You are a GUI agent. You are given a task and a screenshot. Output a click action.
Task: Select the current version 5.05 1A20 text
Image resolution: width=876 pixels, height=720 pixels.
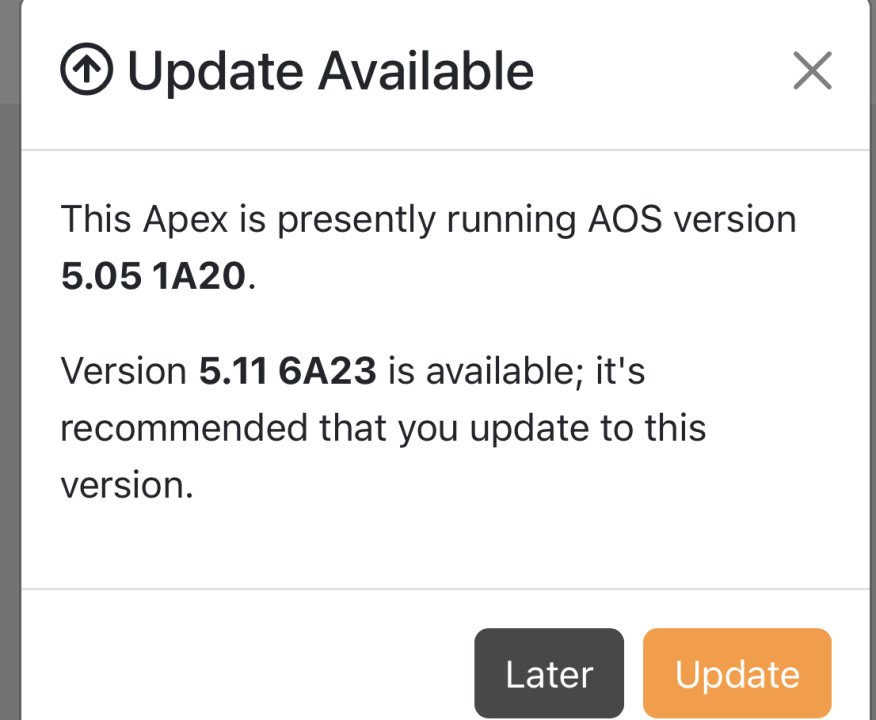click(x=153, y=276)
